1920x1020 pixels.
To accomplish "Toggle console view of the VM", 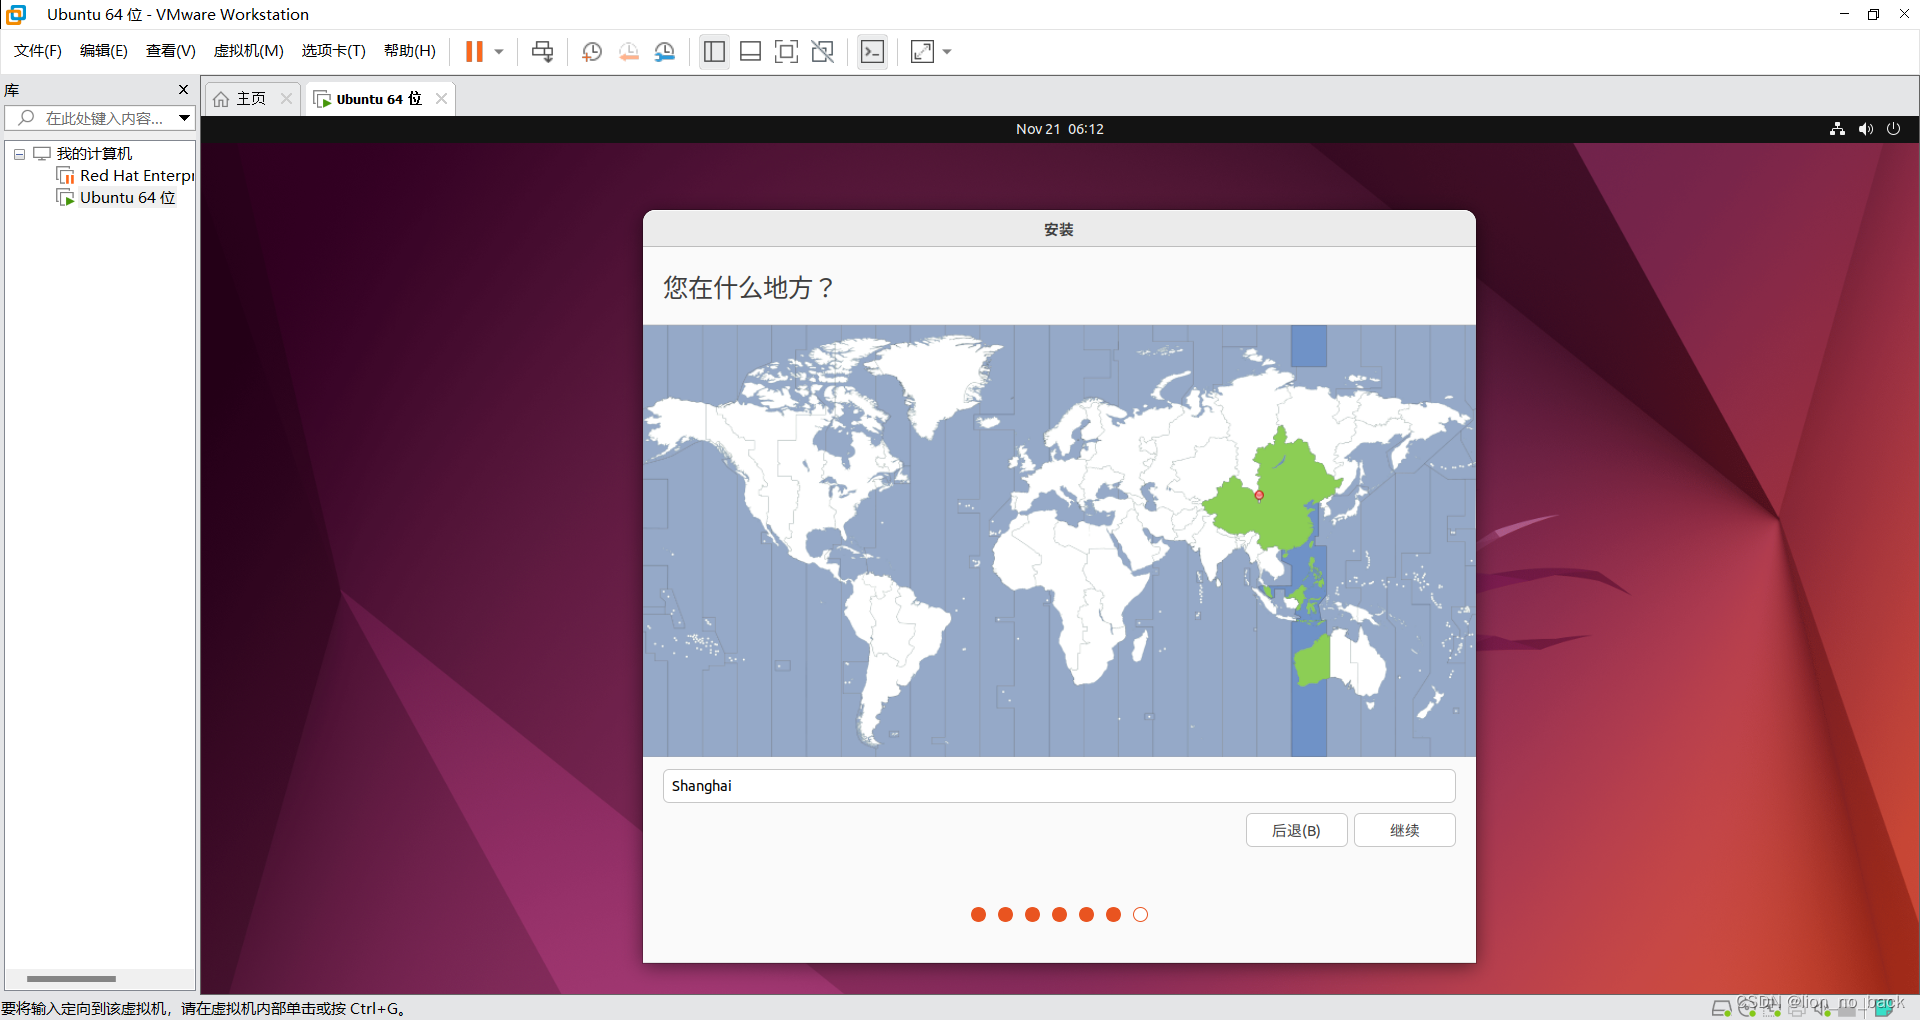I will (x=871, y=51).
